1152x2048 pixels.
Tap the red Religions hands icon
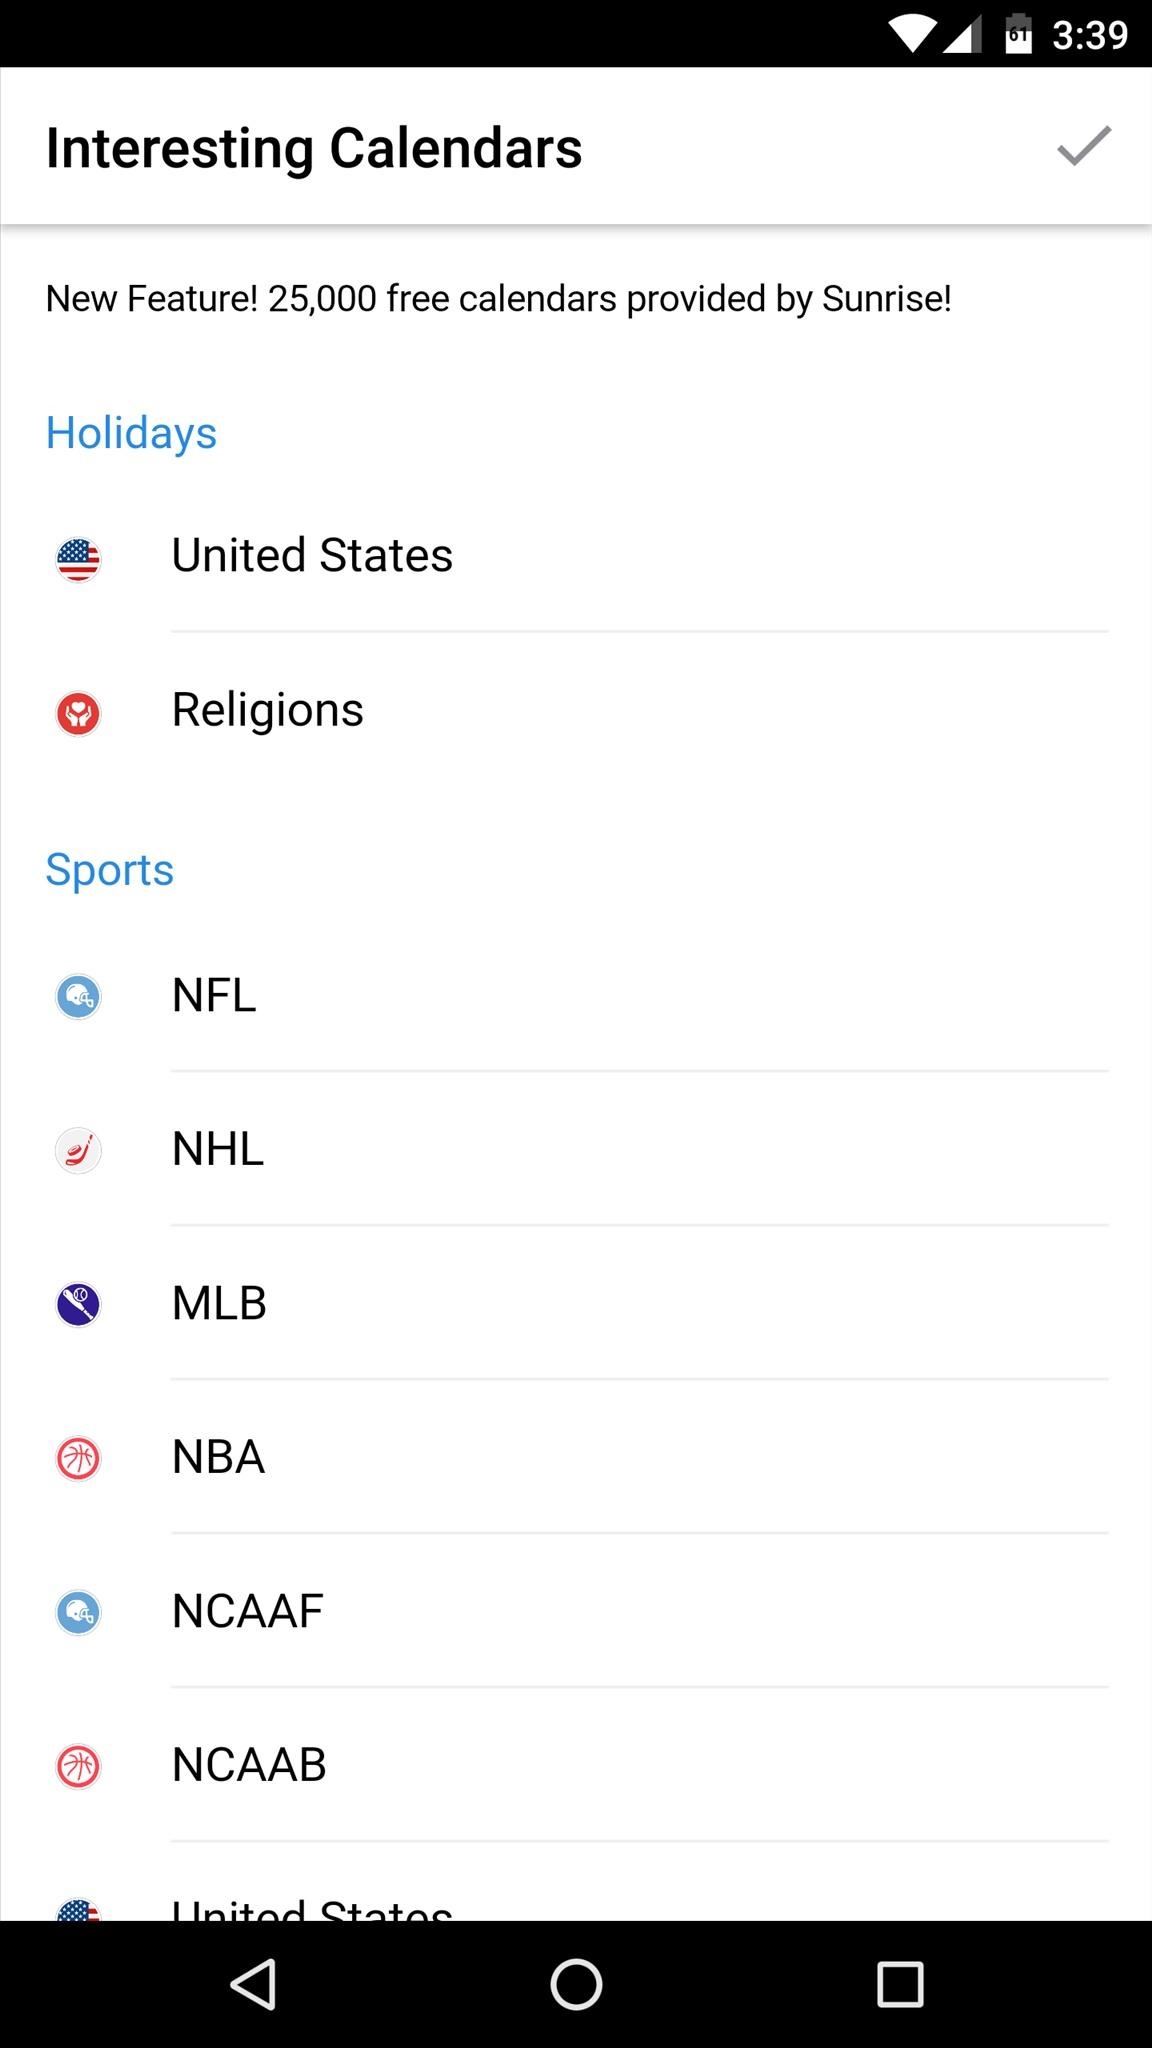coord(78,713)
